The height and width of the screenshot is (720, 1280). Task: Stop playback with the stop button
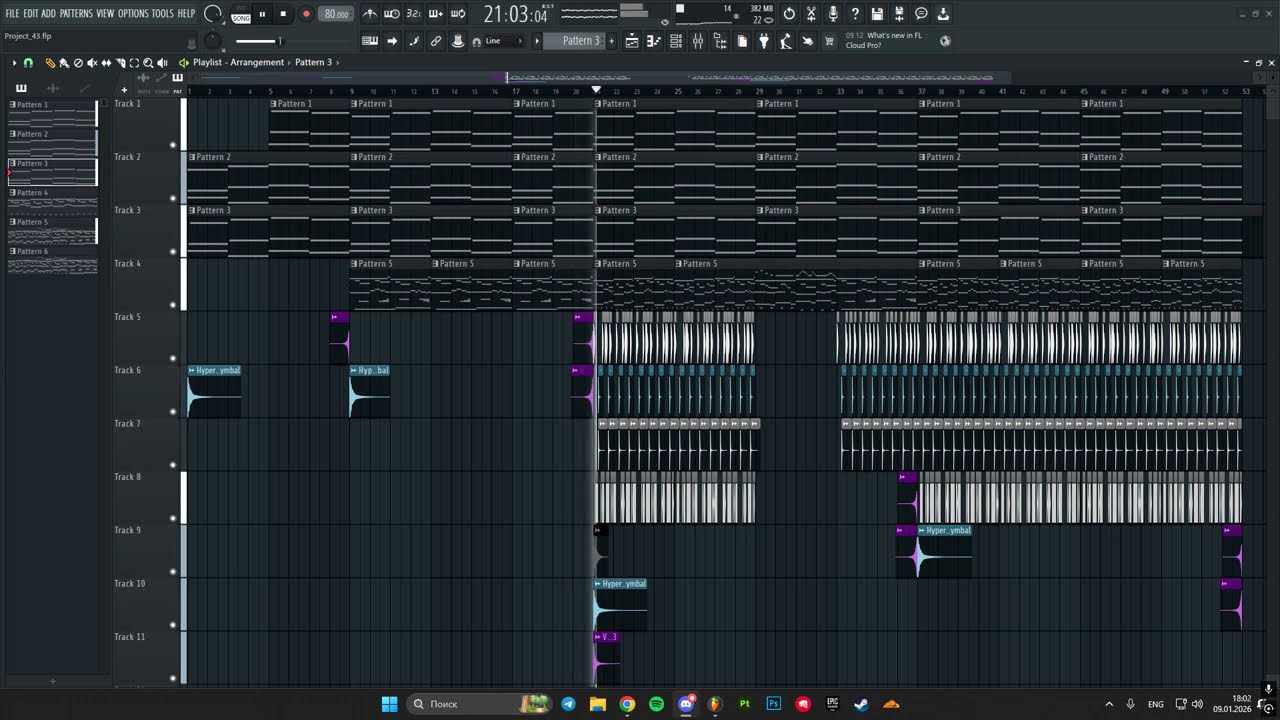283,14
